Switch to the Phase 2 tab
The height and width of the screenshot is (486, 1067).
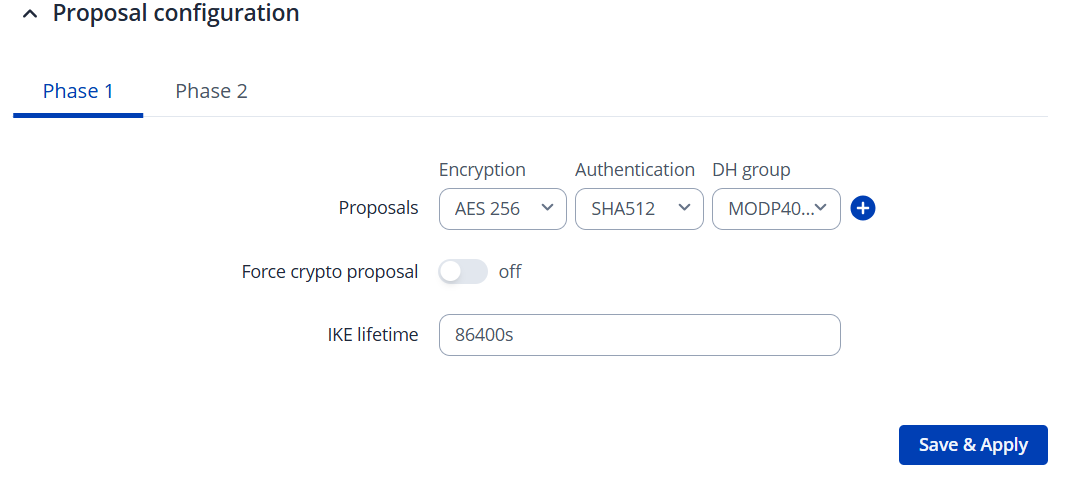211,91
